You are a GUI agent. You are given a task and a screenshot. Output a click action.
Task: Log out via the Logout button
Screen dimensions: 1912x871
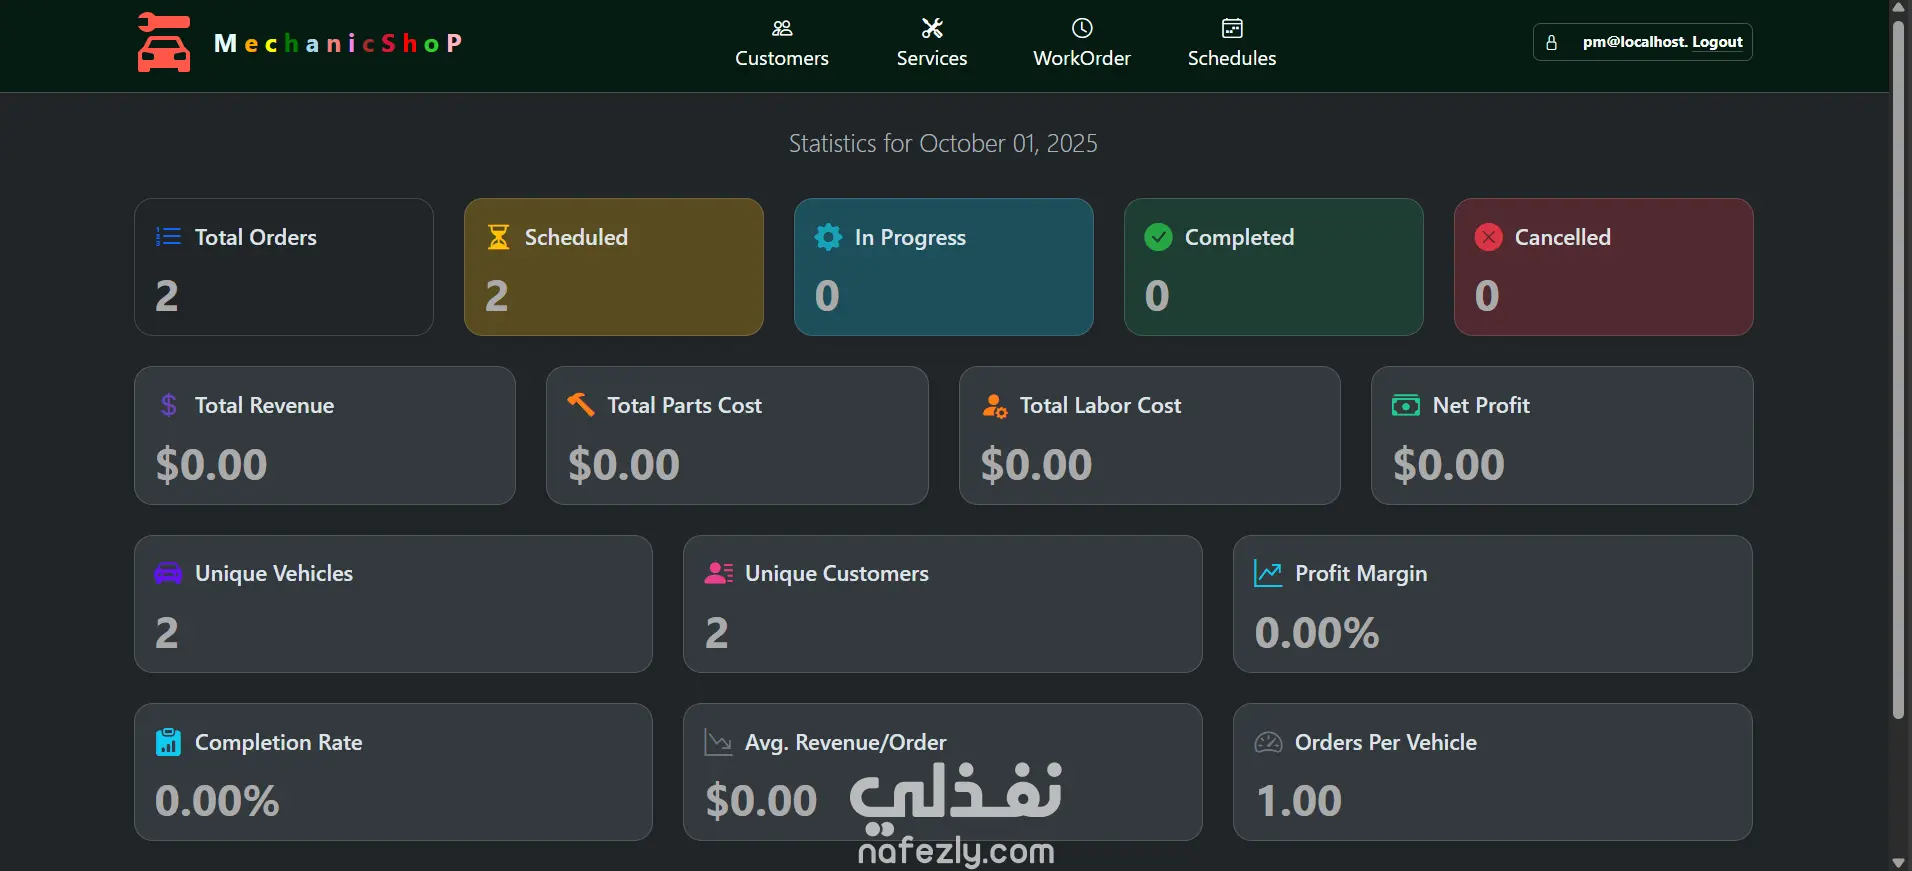pyautogui.click(x=1717, y=42)
